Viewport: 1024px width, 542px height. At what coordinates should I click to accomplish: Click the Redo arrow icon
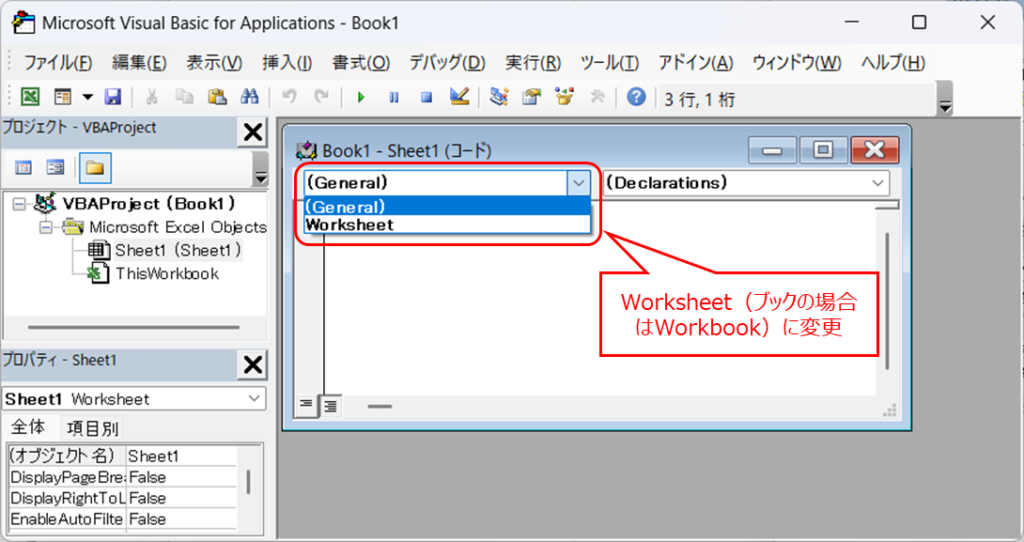coord(321,97)
